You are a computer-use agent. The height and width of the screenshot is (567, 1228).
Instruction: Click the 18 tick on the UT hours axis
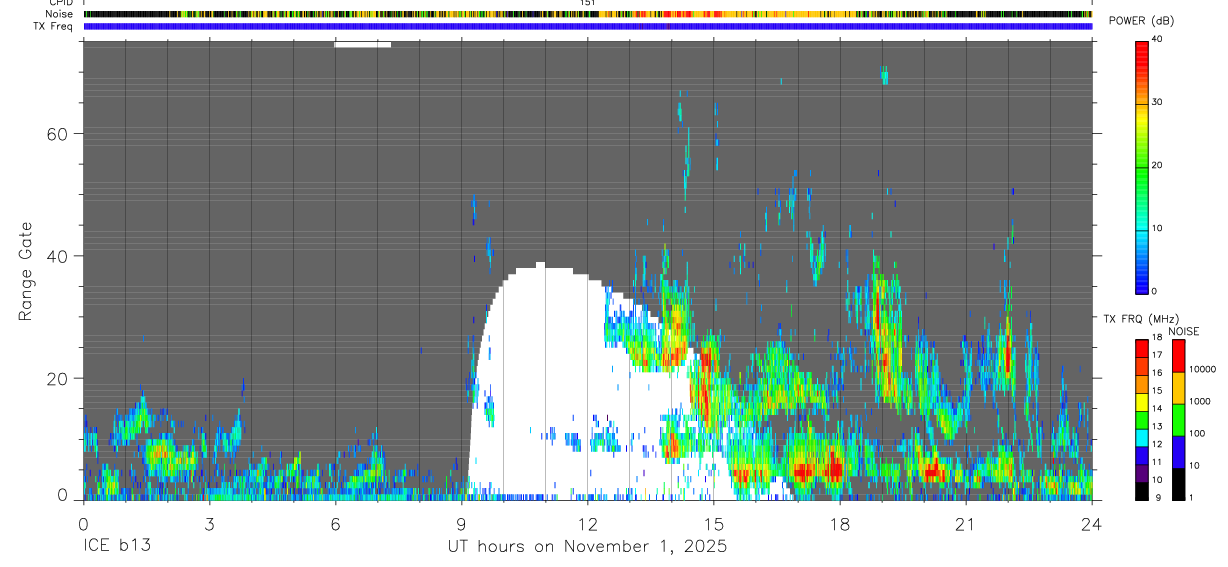pos(840,524)
